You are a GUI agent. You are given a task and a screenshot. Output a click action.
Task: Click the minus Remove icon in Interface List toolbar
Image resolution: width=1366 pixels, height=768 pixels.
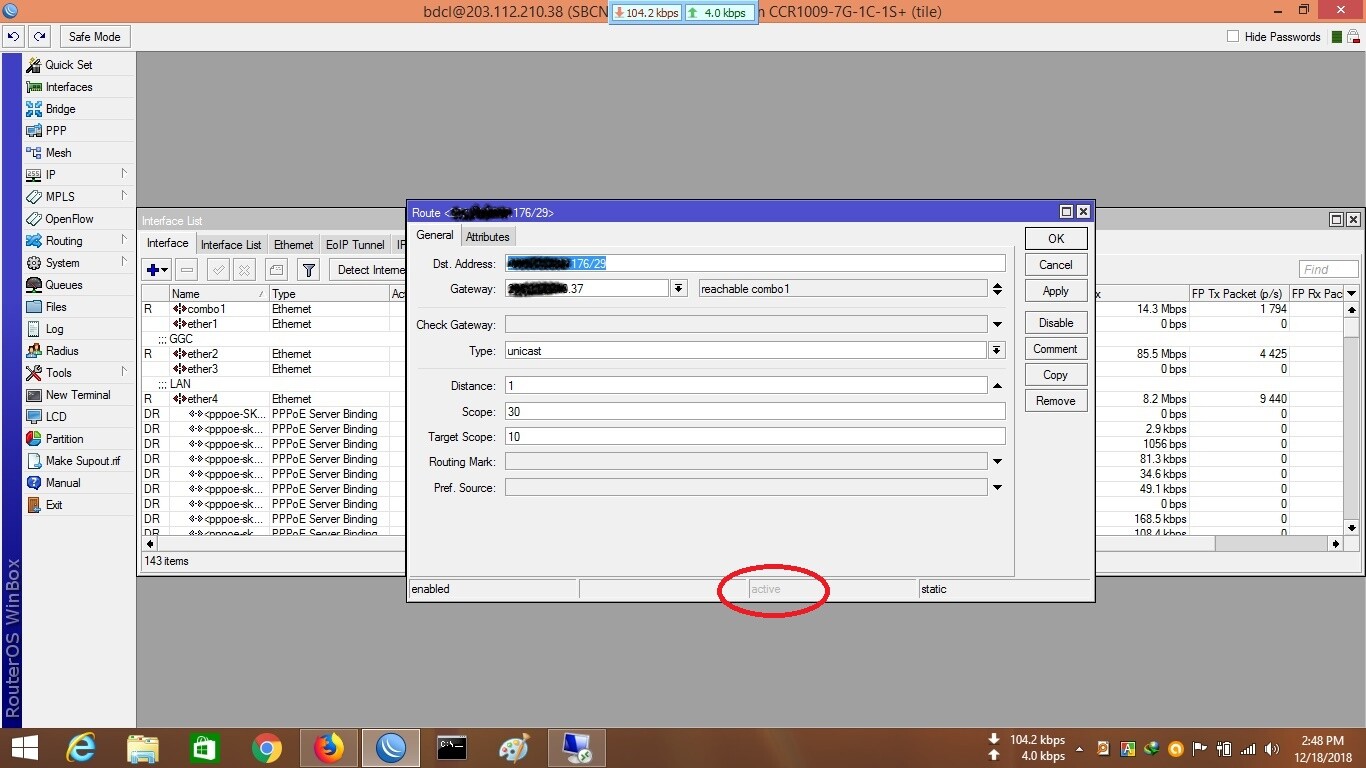(187, 270)
